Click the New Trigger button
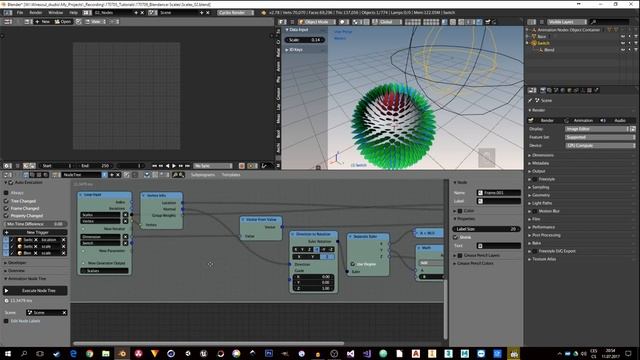Viewport: 640px width, 360px height. click(x=36, y=232)
